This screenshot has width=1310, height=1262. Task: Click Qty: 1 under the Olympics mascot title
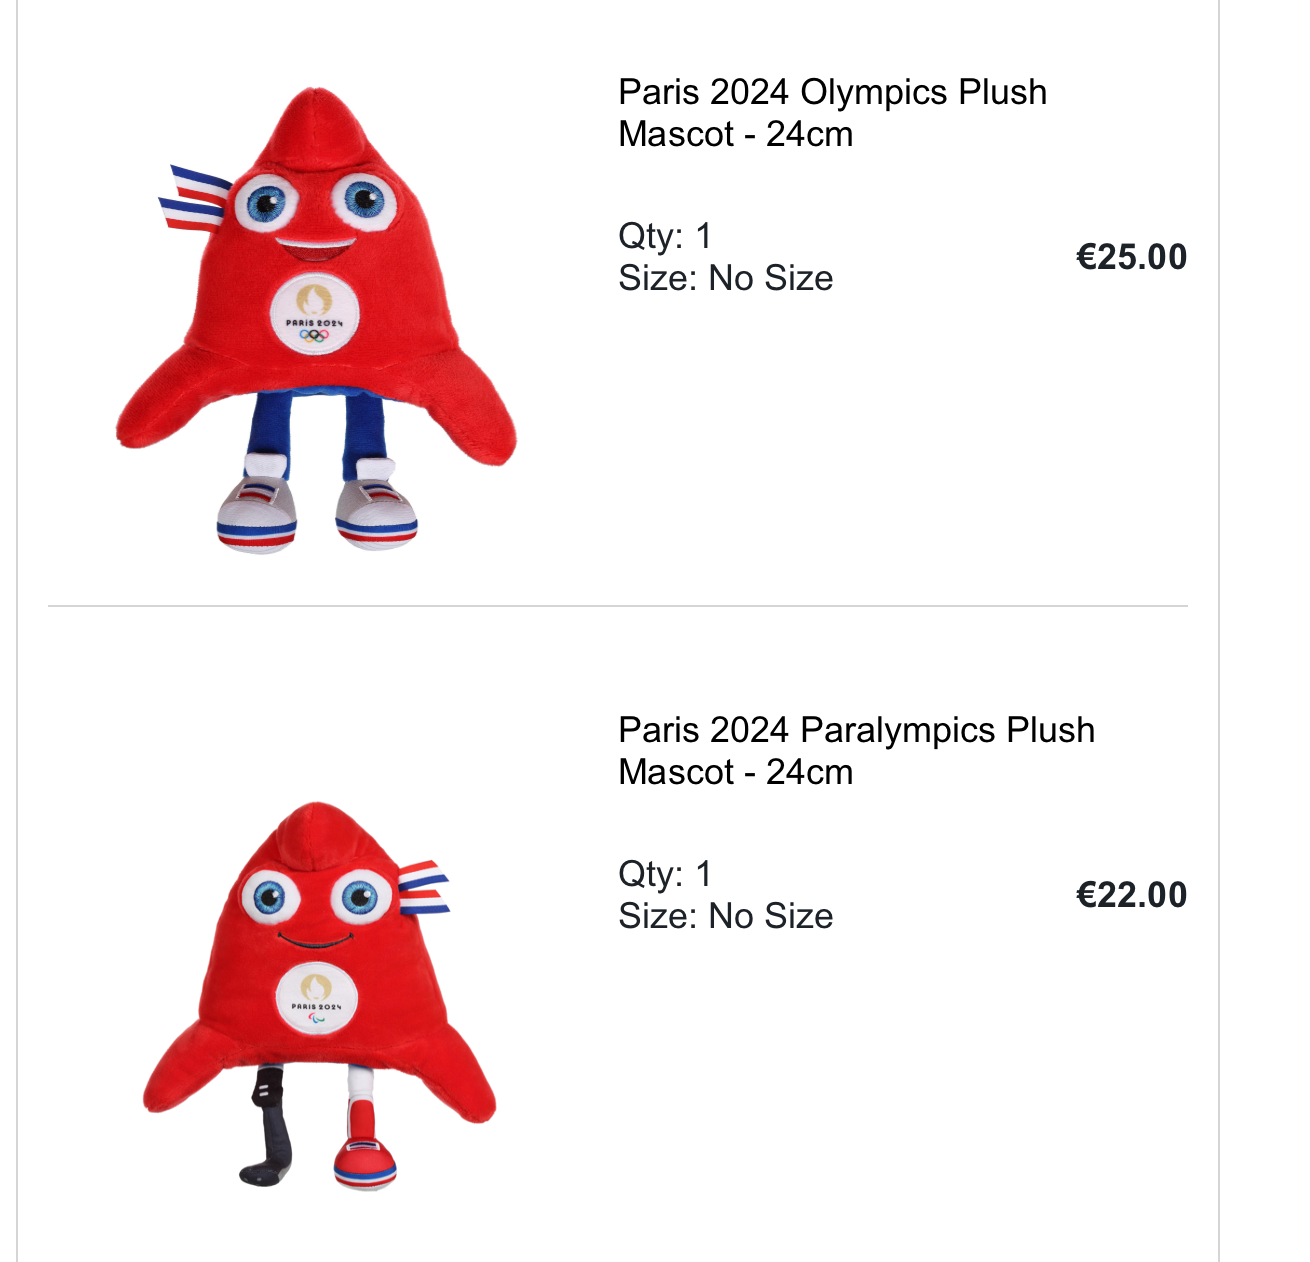665,236
